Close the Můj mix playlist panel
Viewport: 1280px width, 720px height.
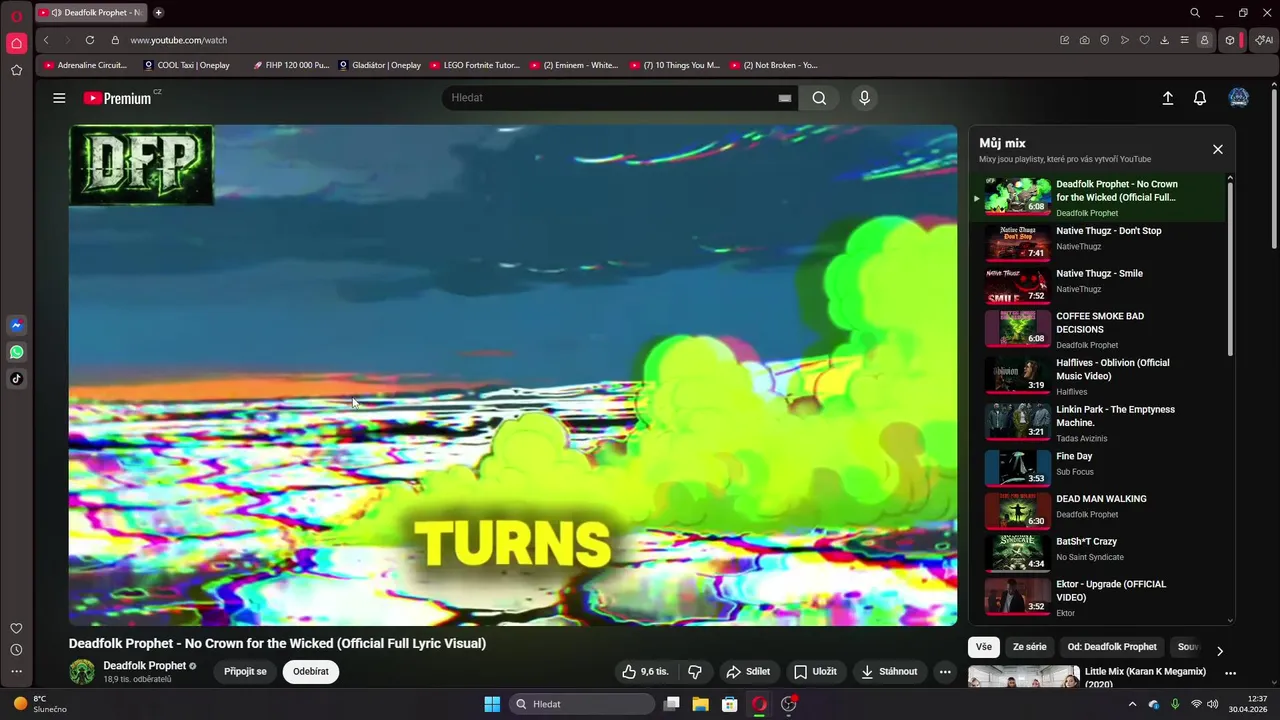[x=1217, y=149]
